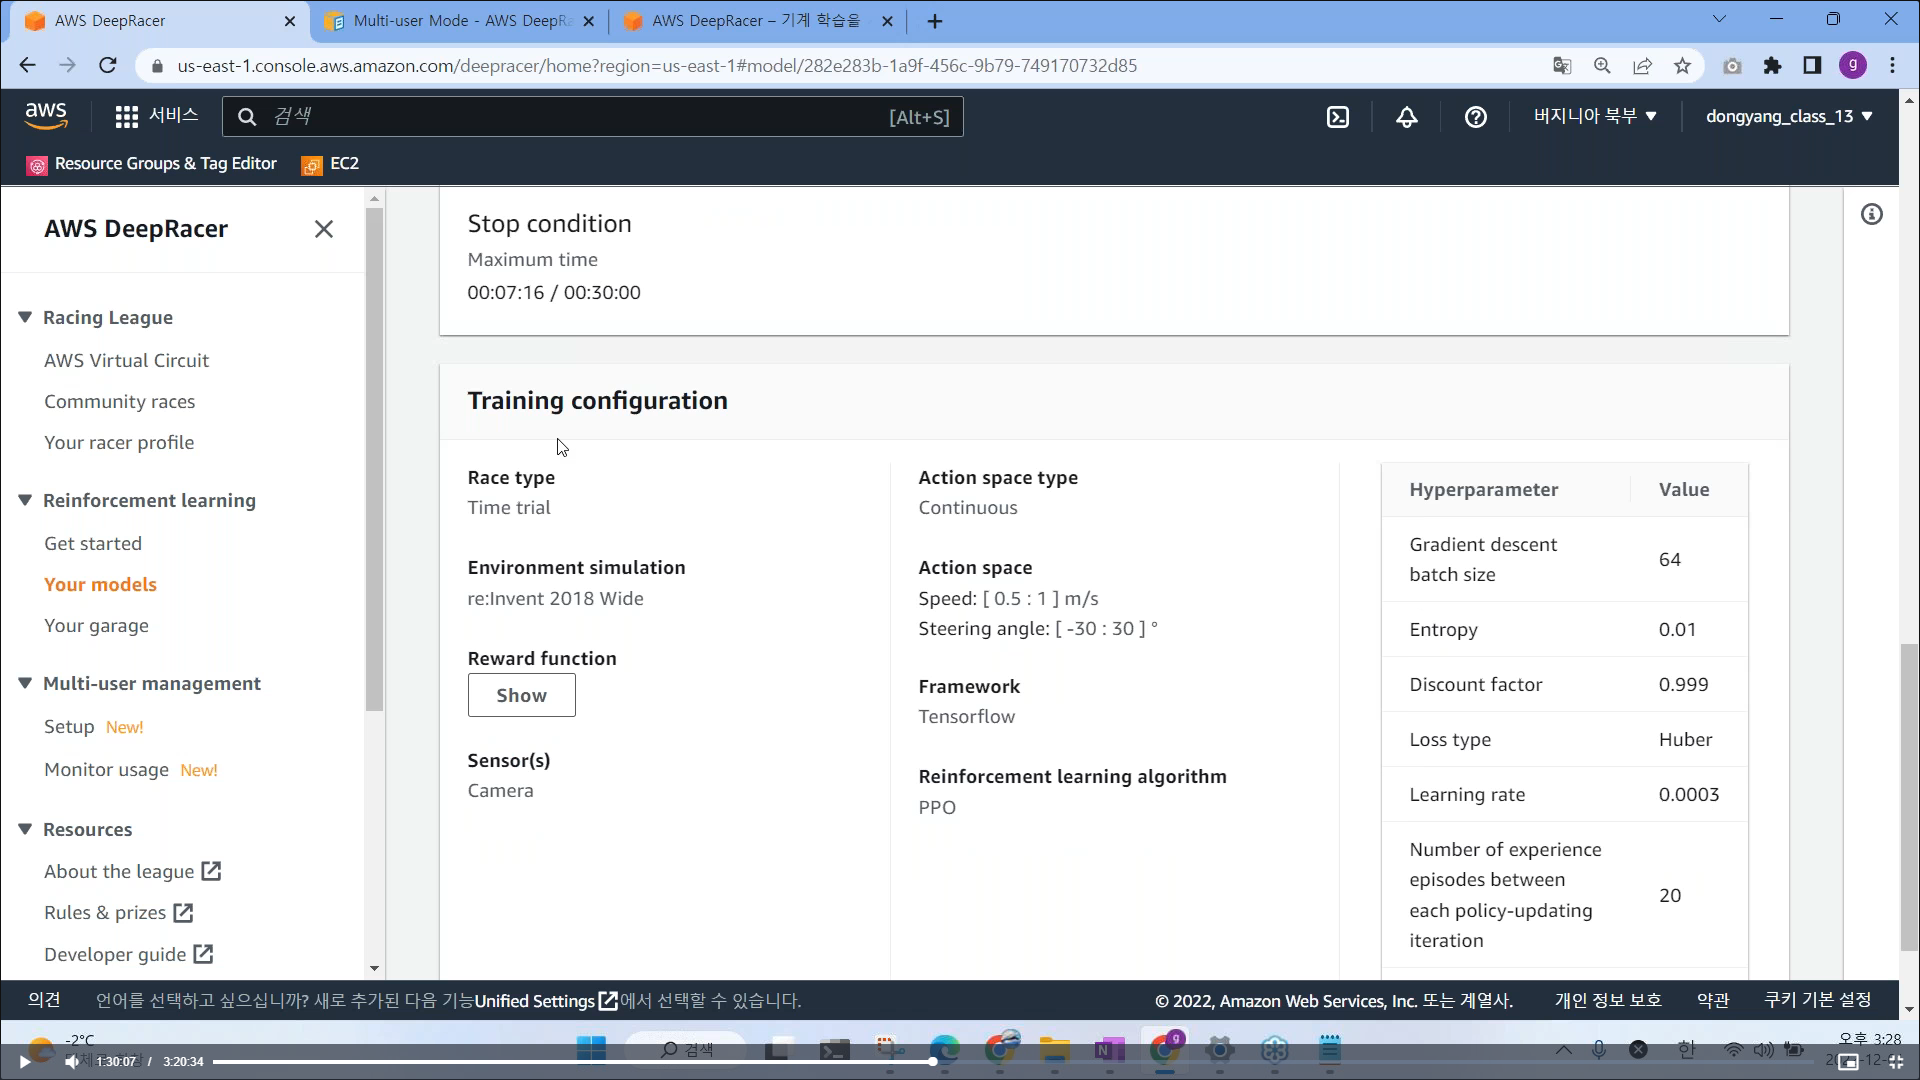Open the AWS services grid menu
This screenshot has width=1920, height=1080.
point(127,117)
